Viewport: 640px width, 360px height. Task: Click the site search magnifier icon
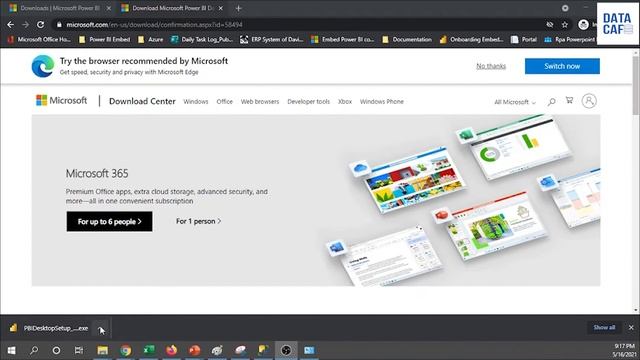pyautogui.click(x=551, y=101)
